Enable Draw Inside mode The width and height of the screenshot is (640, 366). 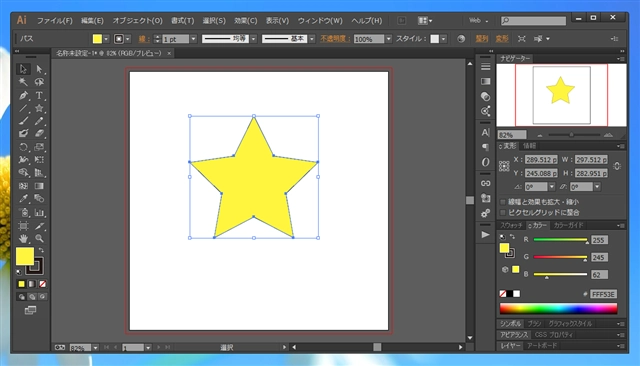[42, 297]
